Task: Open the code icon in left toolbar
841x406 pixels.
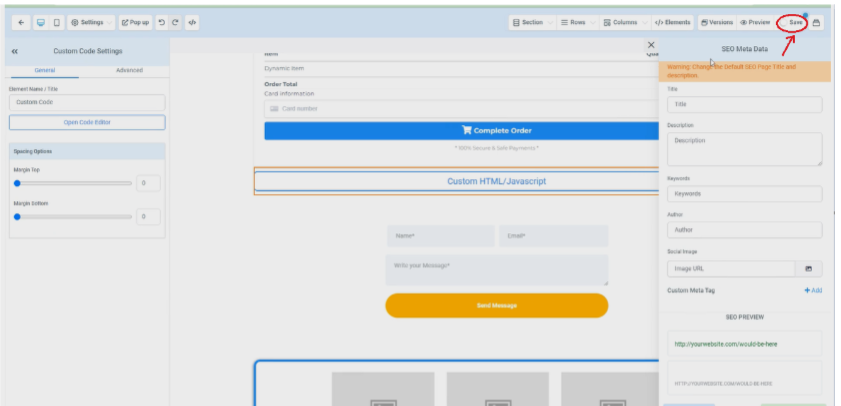Action: click(192, 22)
